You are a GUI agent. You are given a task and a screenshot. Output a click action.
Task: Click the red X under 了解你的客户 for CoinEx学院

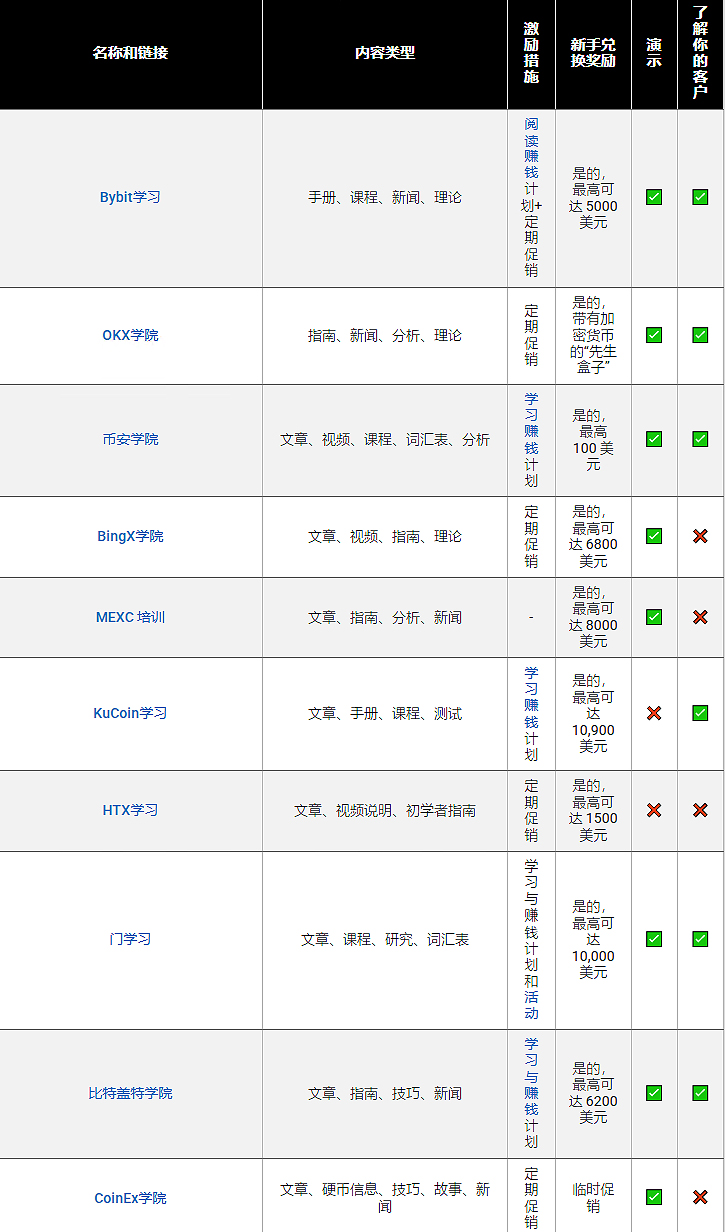pyautogui.click(x=700, y=1197)
